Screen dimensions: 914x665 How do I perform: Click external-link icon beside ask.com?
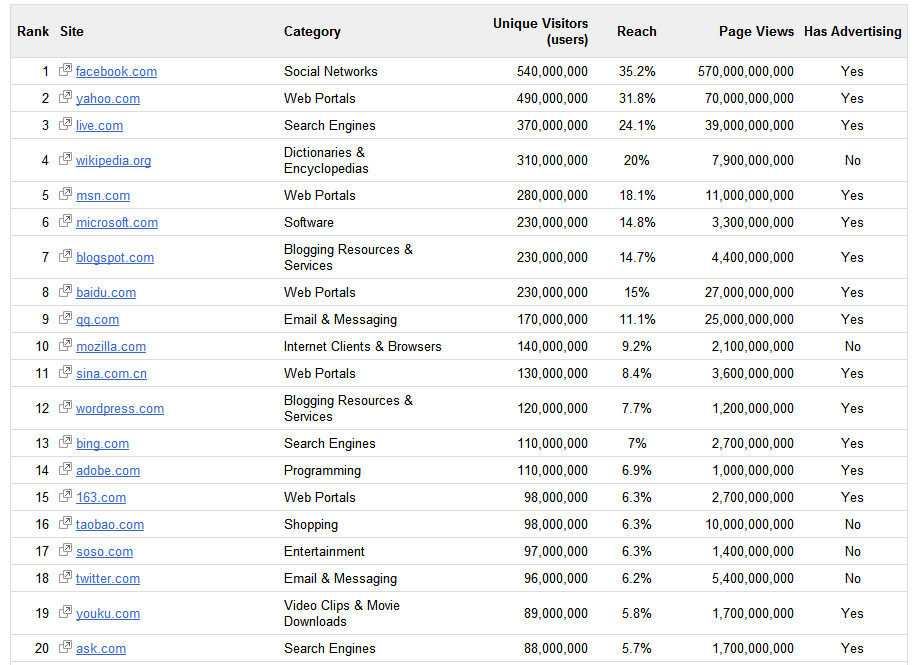pos(65,647)
